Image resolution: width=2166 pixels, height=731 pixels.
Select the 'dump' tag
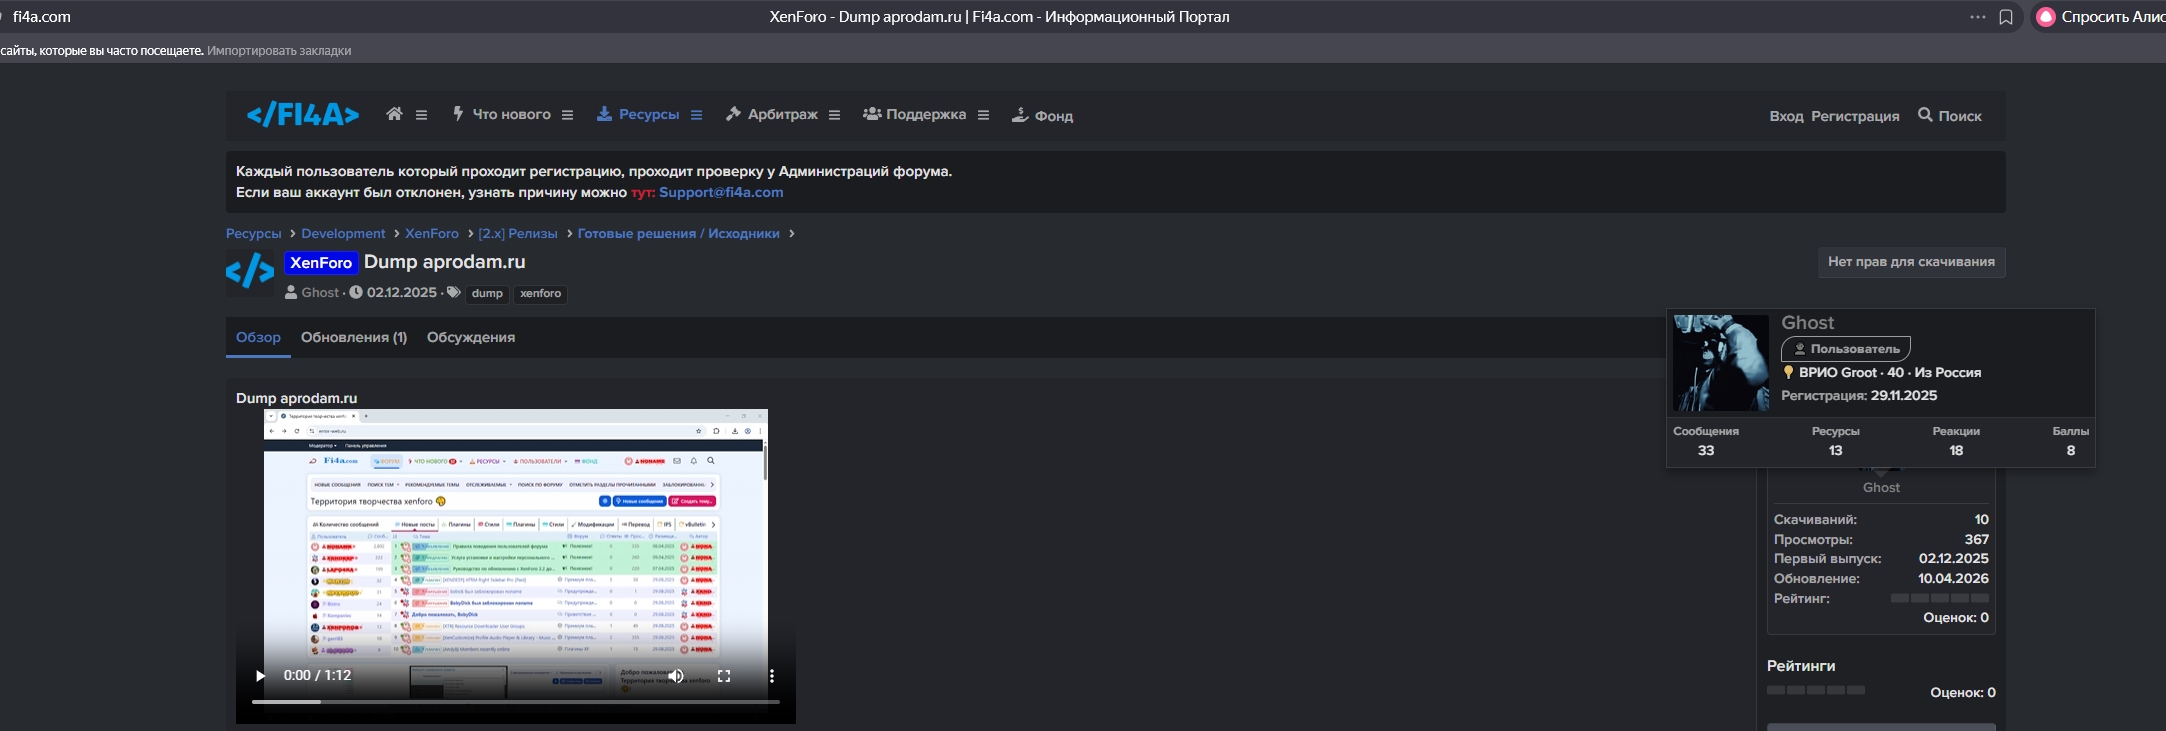pos(487,293)
